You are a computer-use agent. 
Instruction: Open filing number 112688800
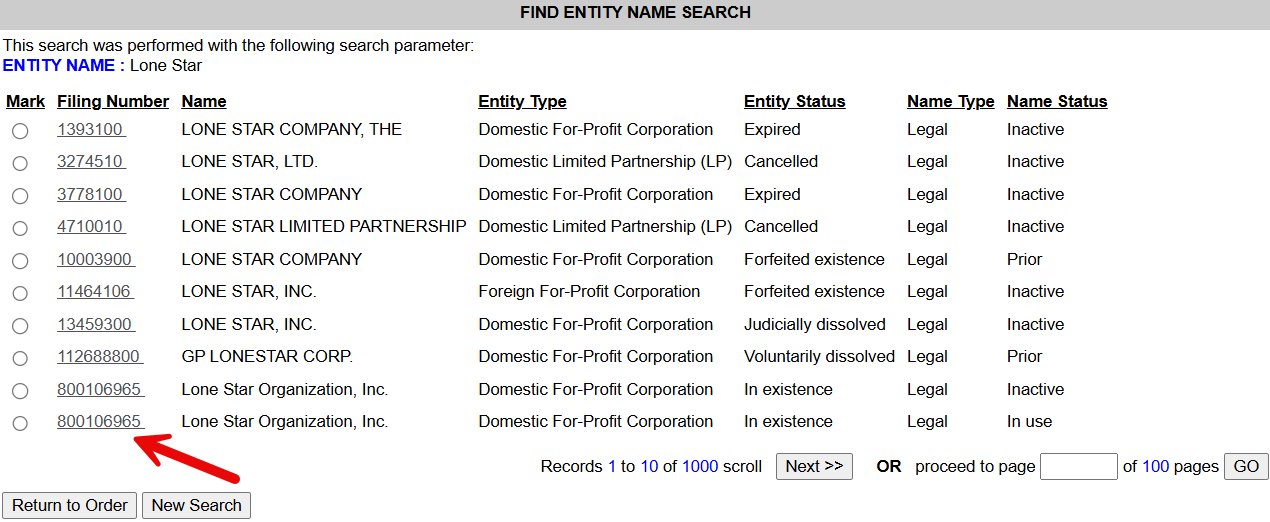coord(100,357)
